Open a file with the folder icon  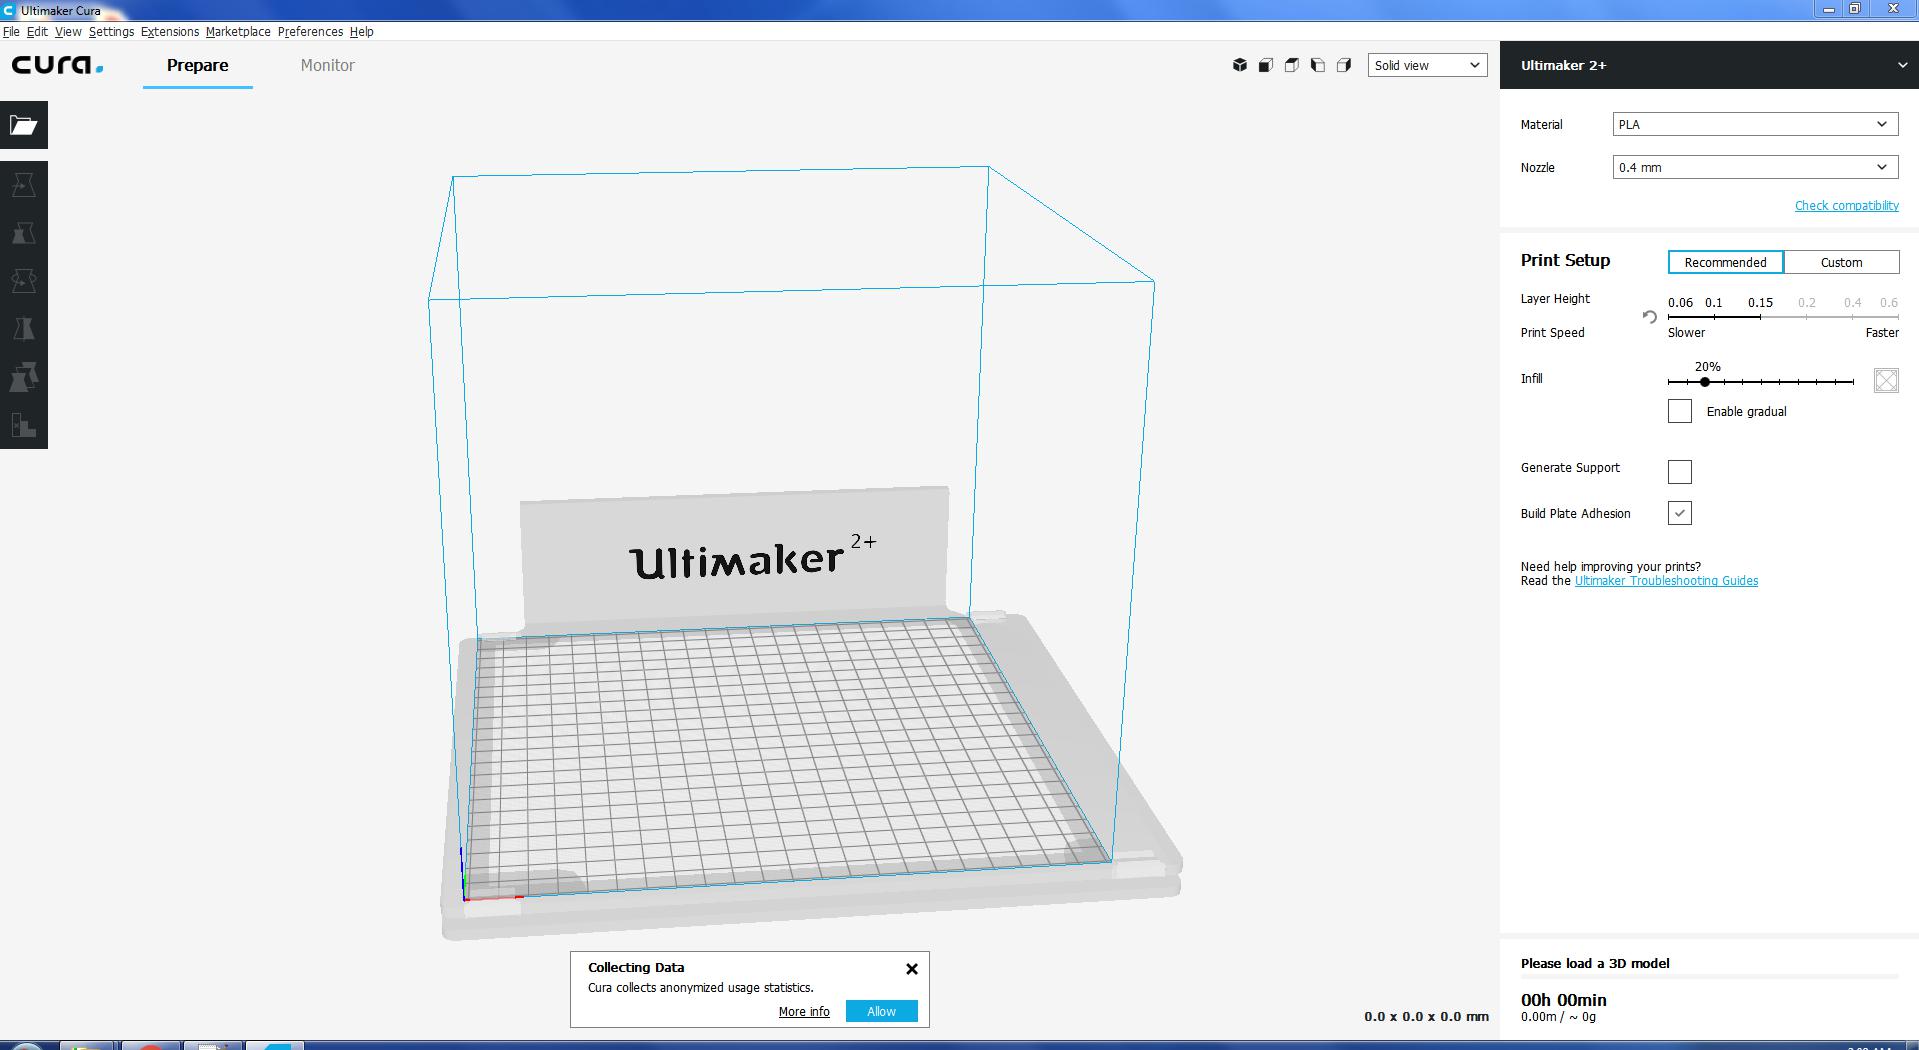24,125
